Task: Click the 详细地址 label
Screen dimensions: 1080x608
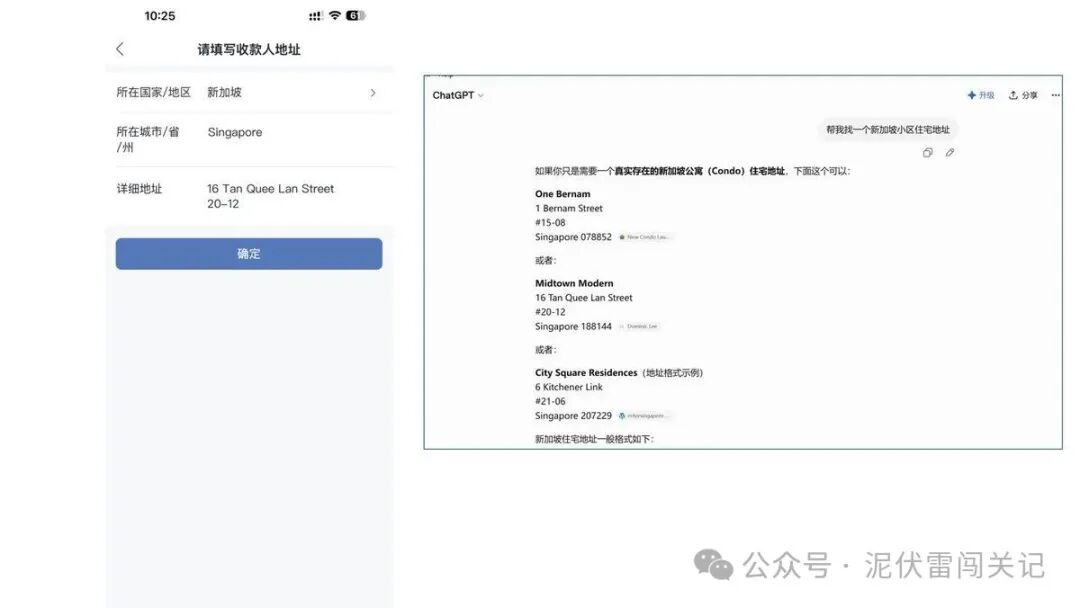Action: pos(139,189)
